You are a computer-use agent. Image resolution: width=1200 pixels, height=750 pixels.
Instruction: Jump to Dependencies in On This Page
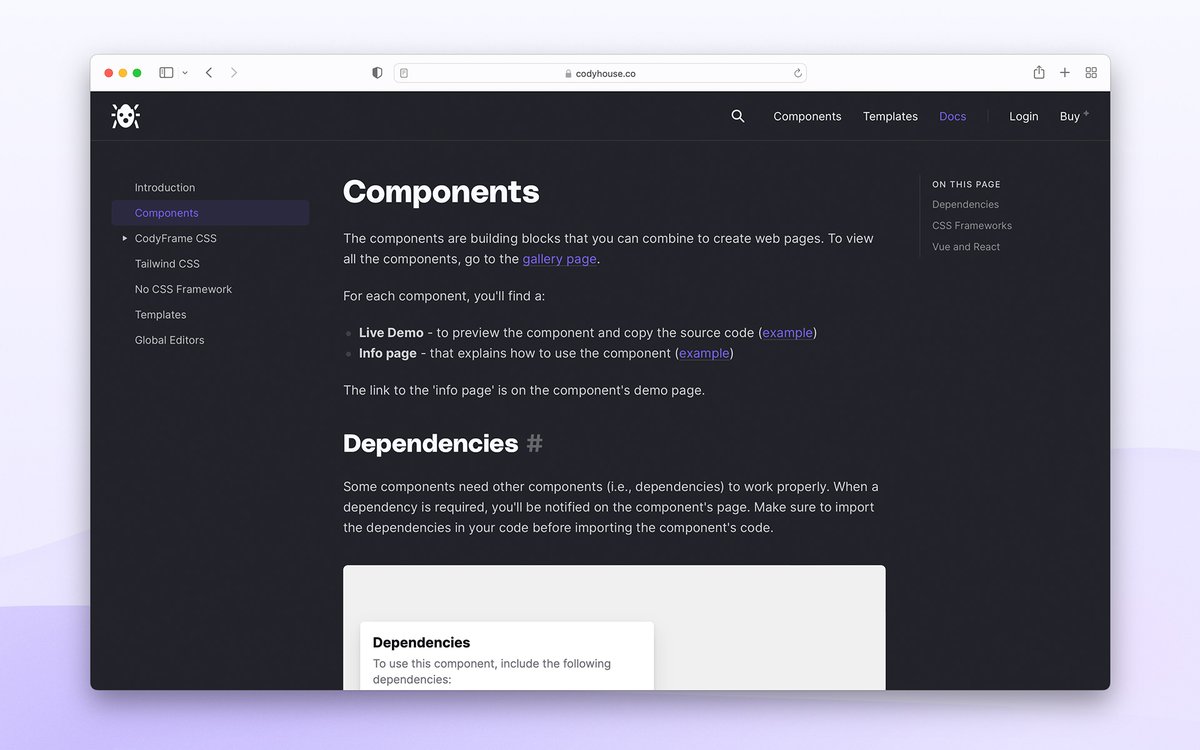tap(965, 204)
